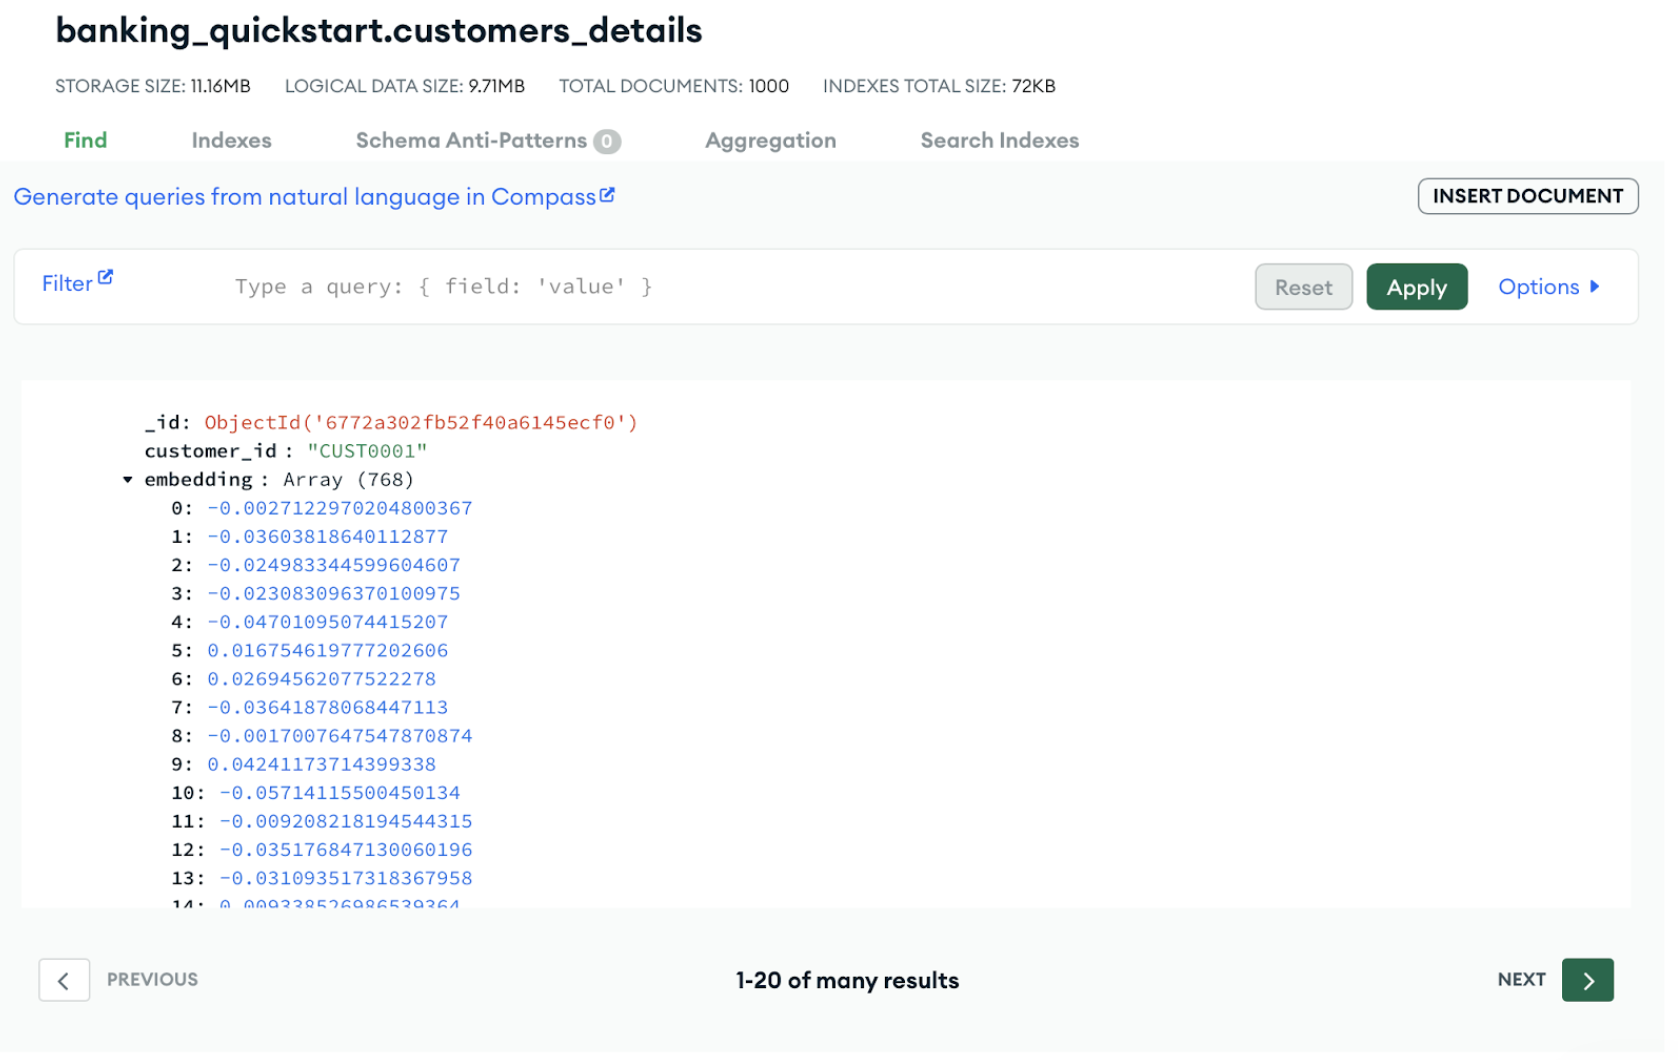Click the Schema Anti-Patterns count badge

(x=607, y=141)
